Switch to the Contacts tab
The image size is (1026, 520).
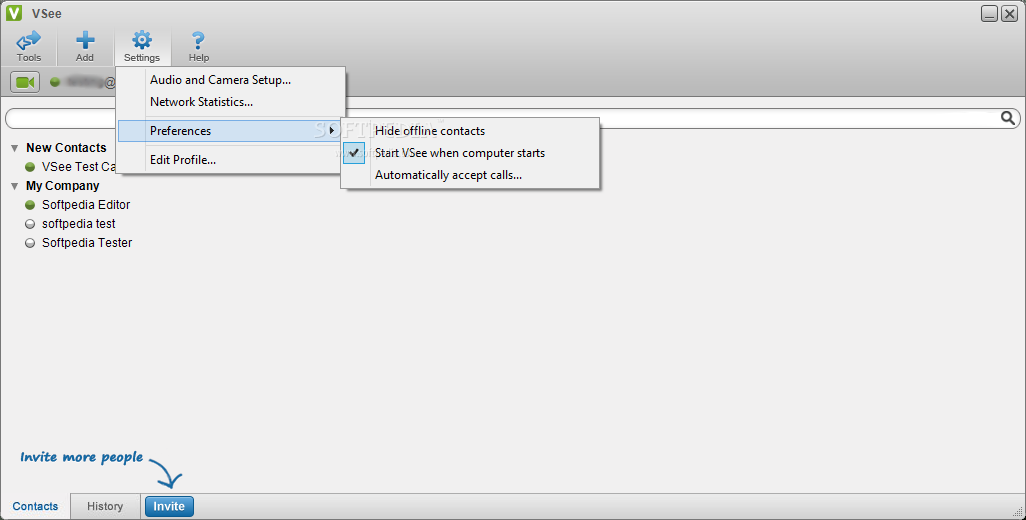(x=35, y=506)
